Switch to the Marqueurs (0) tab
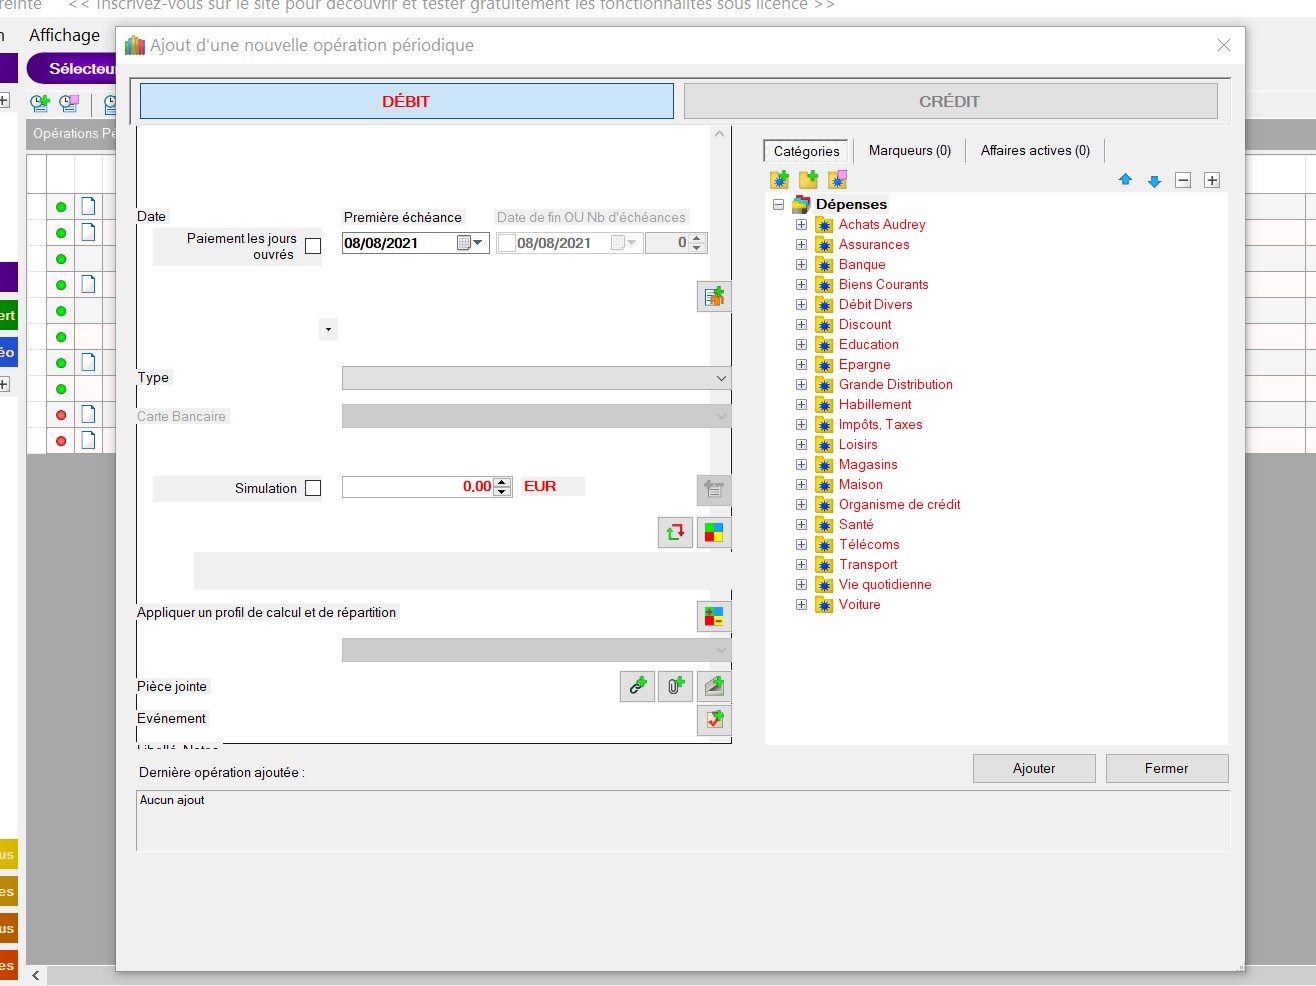Viewport: 1316px width, 986px height. 909,151
